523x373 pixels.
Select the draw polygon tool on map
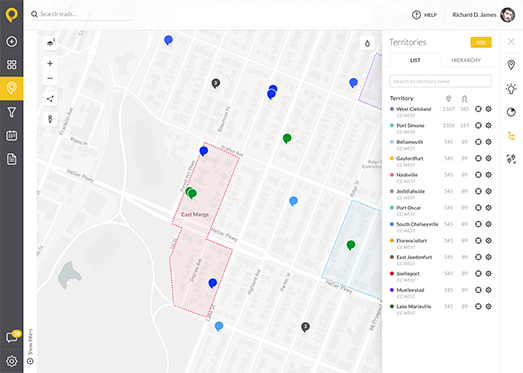50,99
